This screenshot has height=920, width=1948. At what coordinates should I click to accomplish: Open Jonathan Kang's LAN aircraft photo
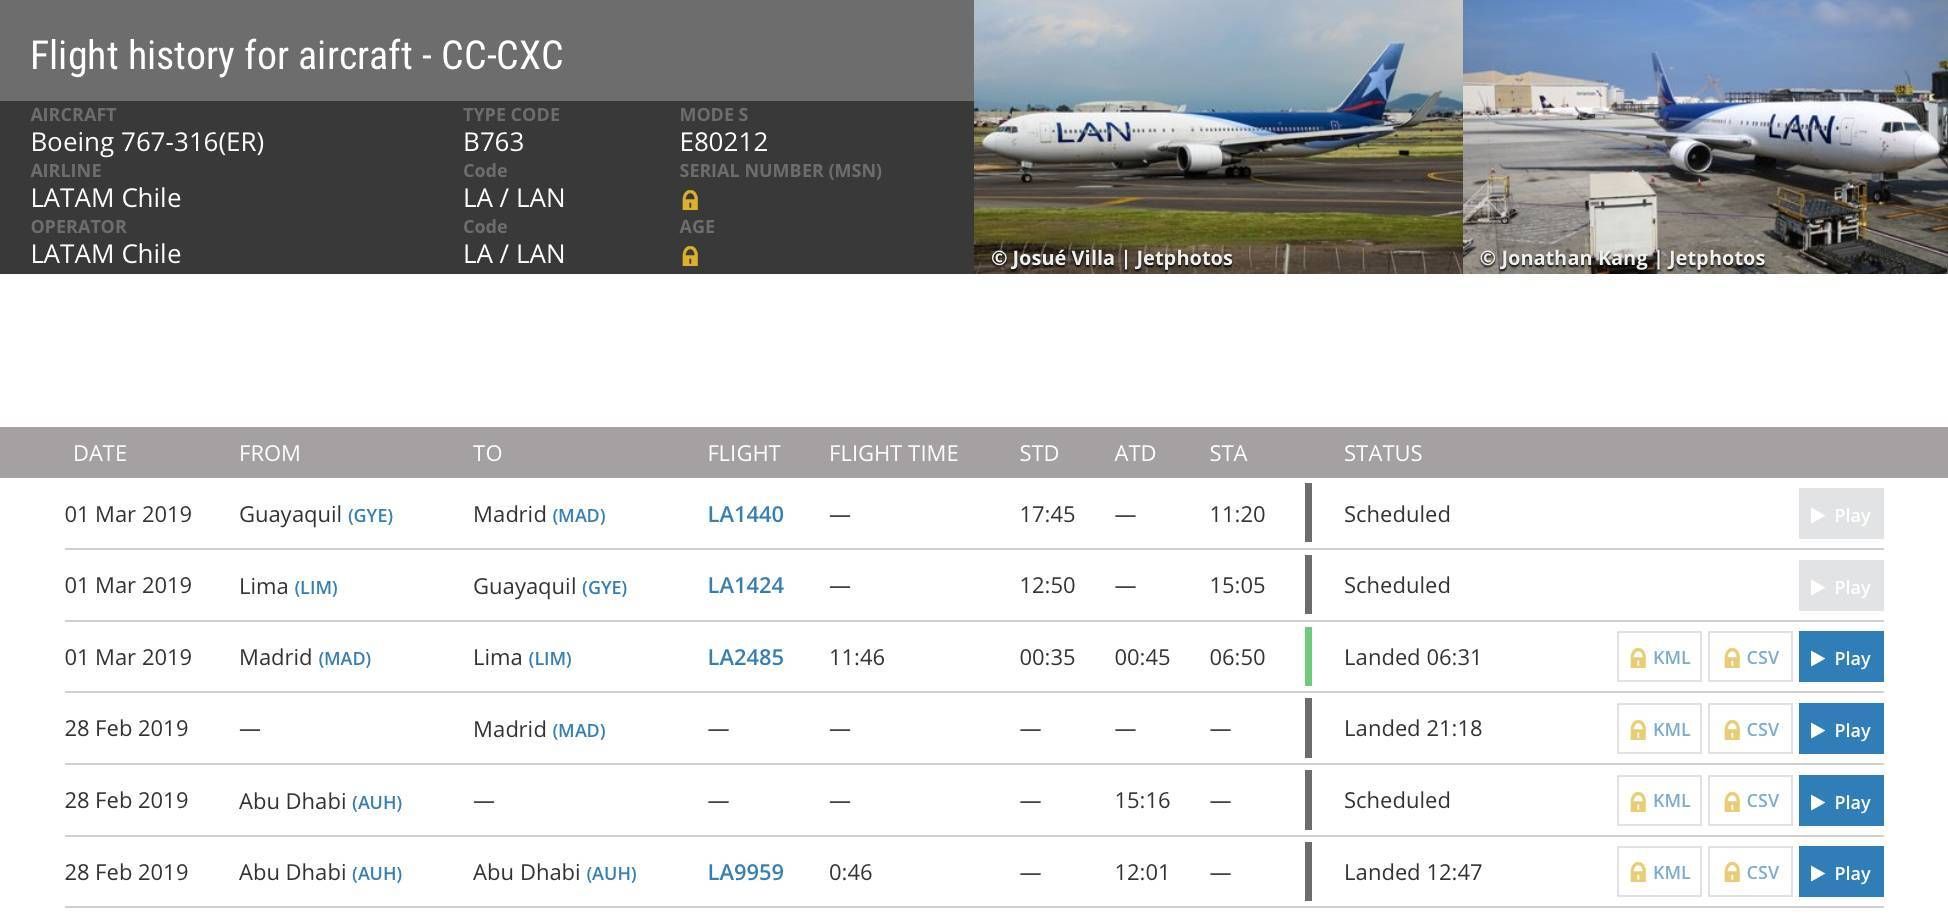1705,137
